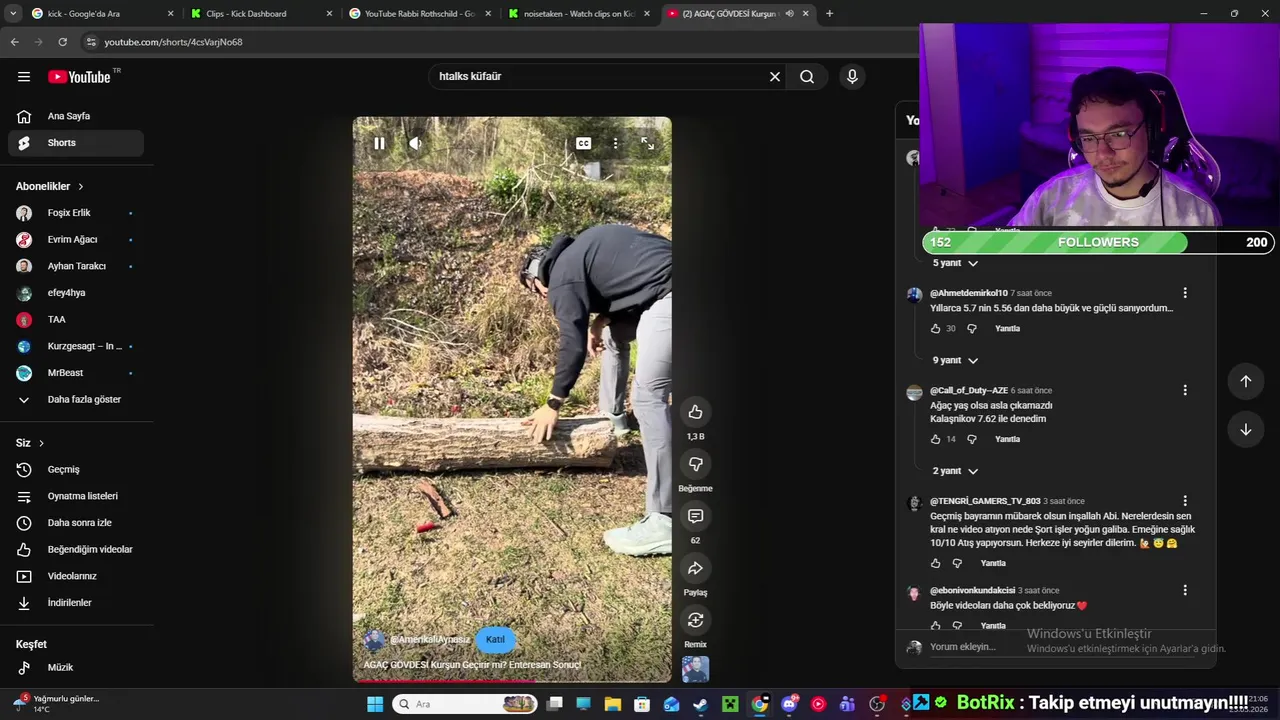The width and height of the screenshot is (1280, 720).
Task: Open Beğendiğim videolar
Action: coord(76,550)
